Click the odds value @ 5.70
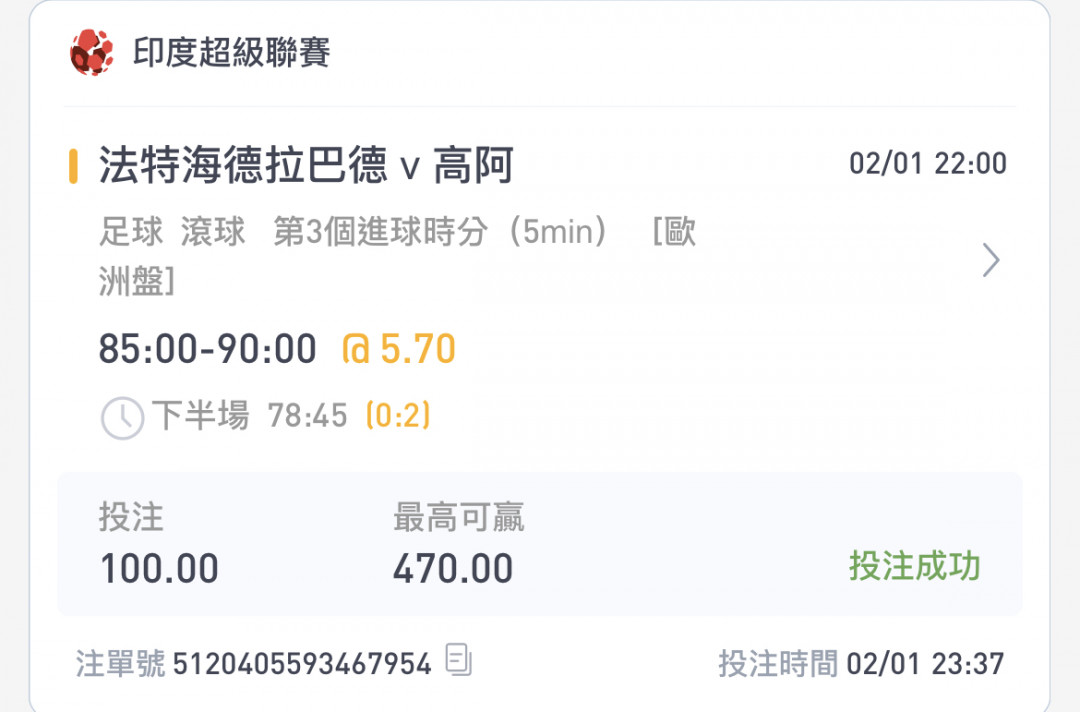Image resolution: width=1080 pixels, height=712 pixels. pyautogui.click(x=399, y=348)
